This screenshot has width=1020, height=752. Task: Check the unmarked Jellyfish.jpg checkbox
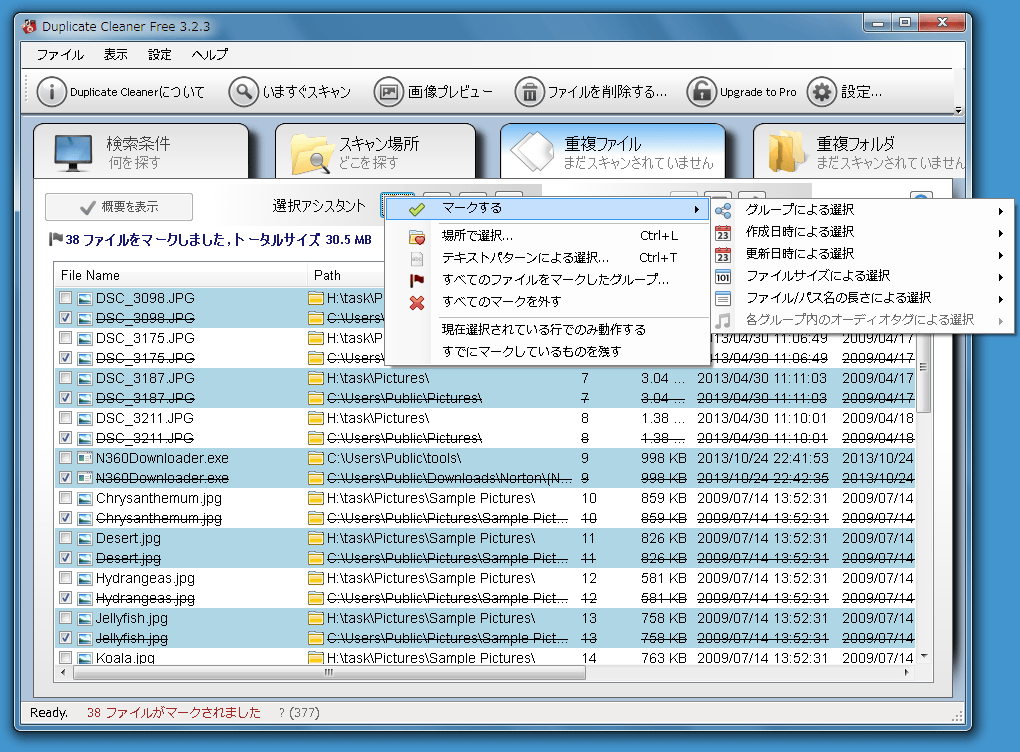click(65, 618)
